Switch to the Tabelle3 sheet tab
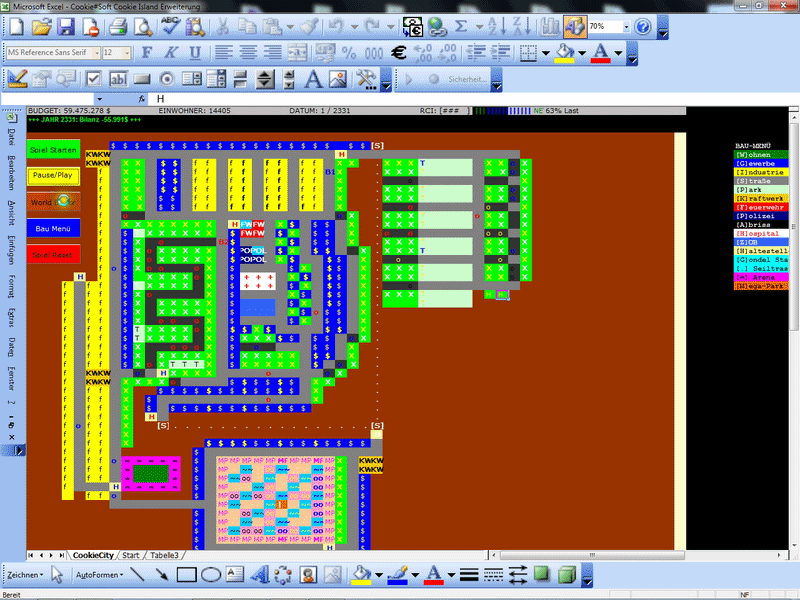 [x=164, y=556]
